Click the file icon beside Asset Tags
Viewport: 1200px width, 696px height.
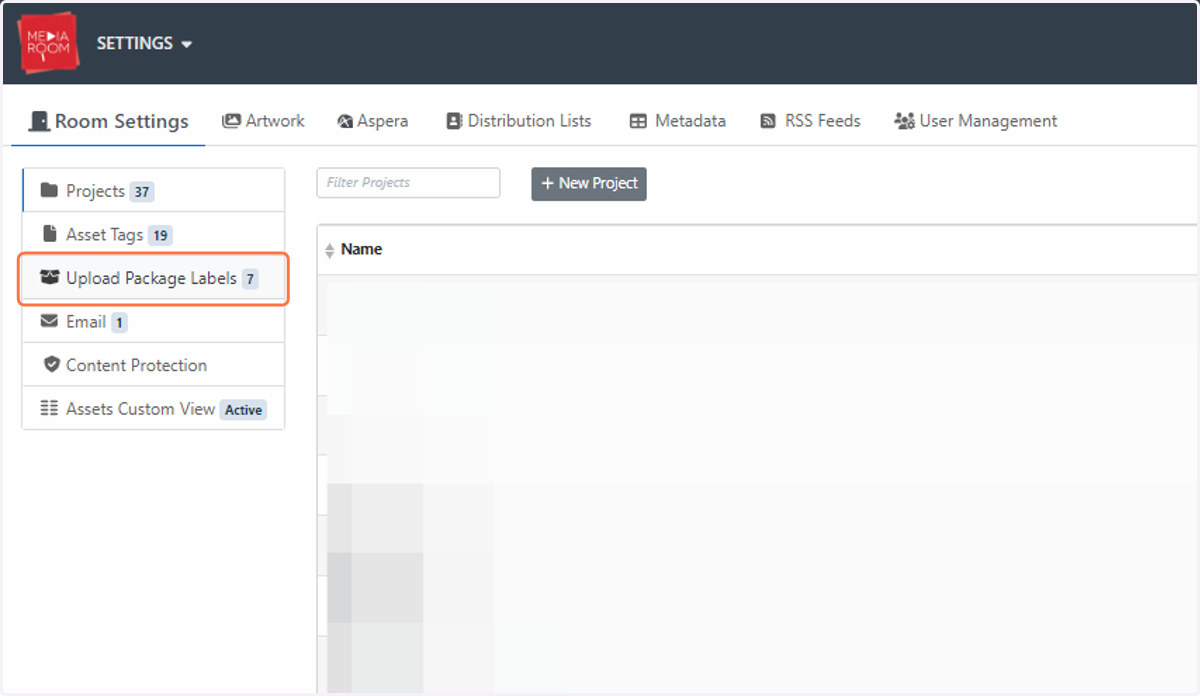[50, 234]
